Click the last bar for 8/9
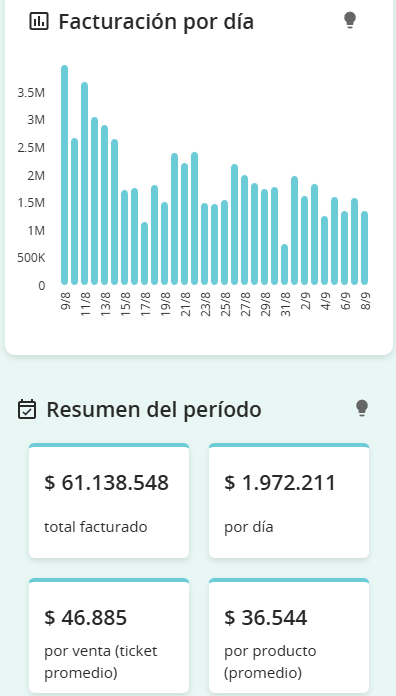 tap(364, 248)
